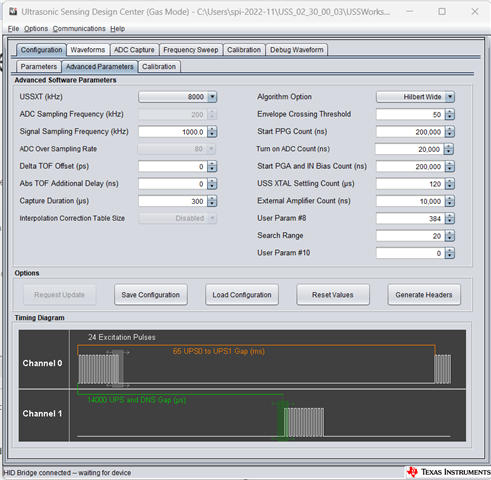Click the External Amplifier Count field
491x480 pixels.
coord(411,201)
